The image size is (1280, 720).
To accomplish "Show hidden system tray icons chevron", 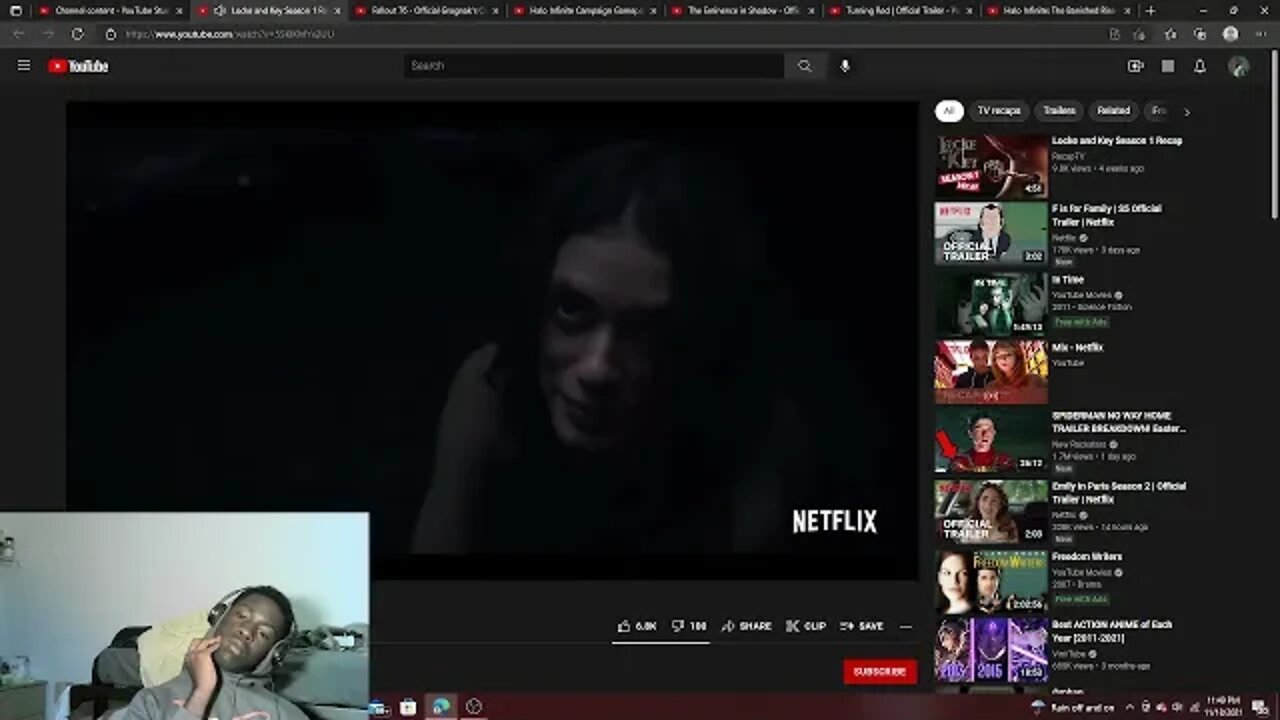I will pyautogui.click(x=1131, y=708).
